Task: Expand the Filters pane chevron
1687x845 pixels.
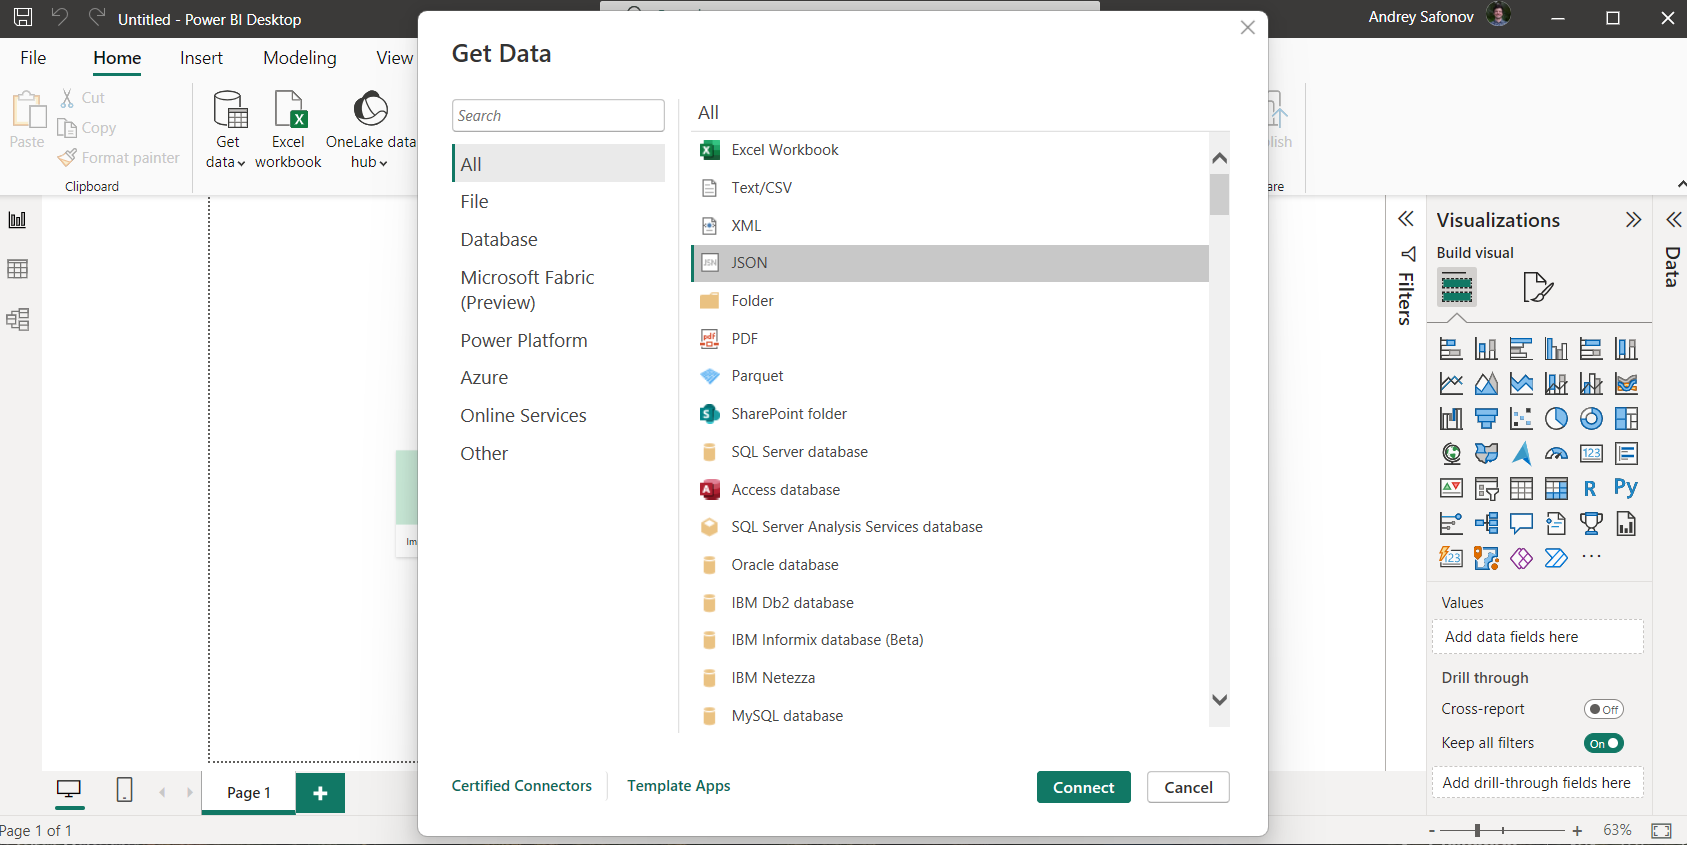Action: click(1405, 219)
